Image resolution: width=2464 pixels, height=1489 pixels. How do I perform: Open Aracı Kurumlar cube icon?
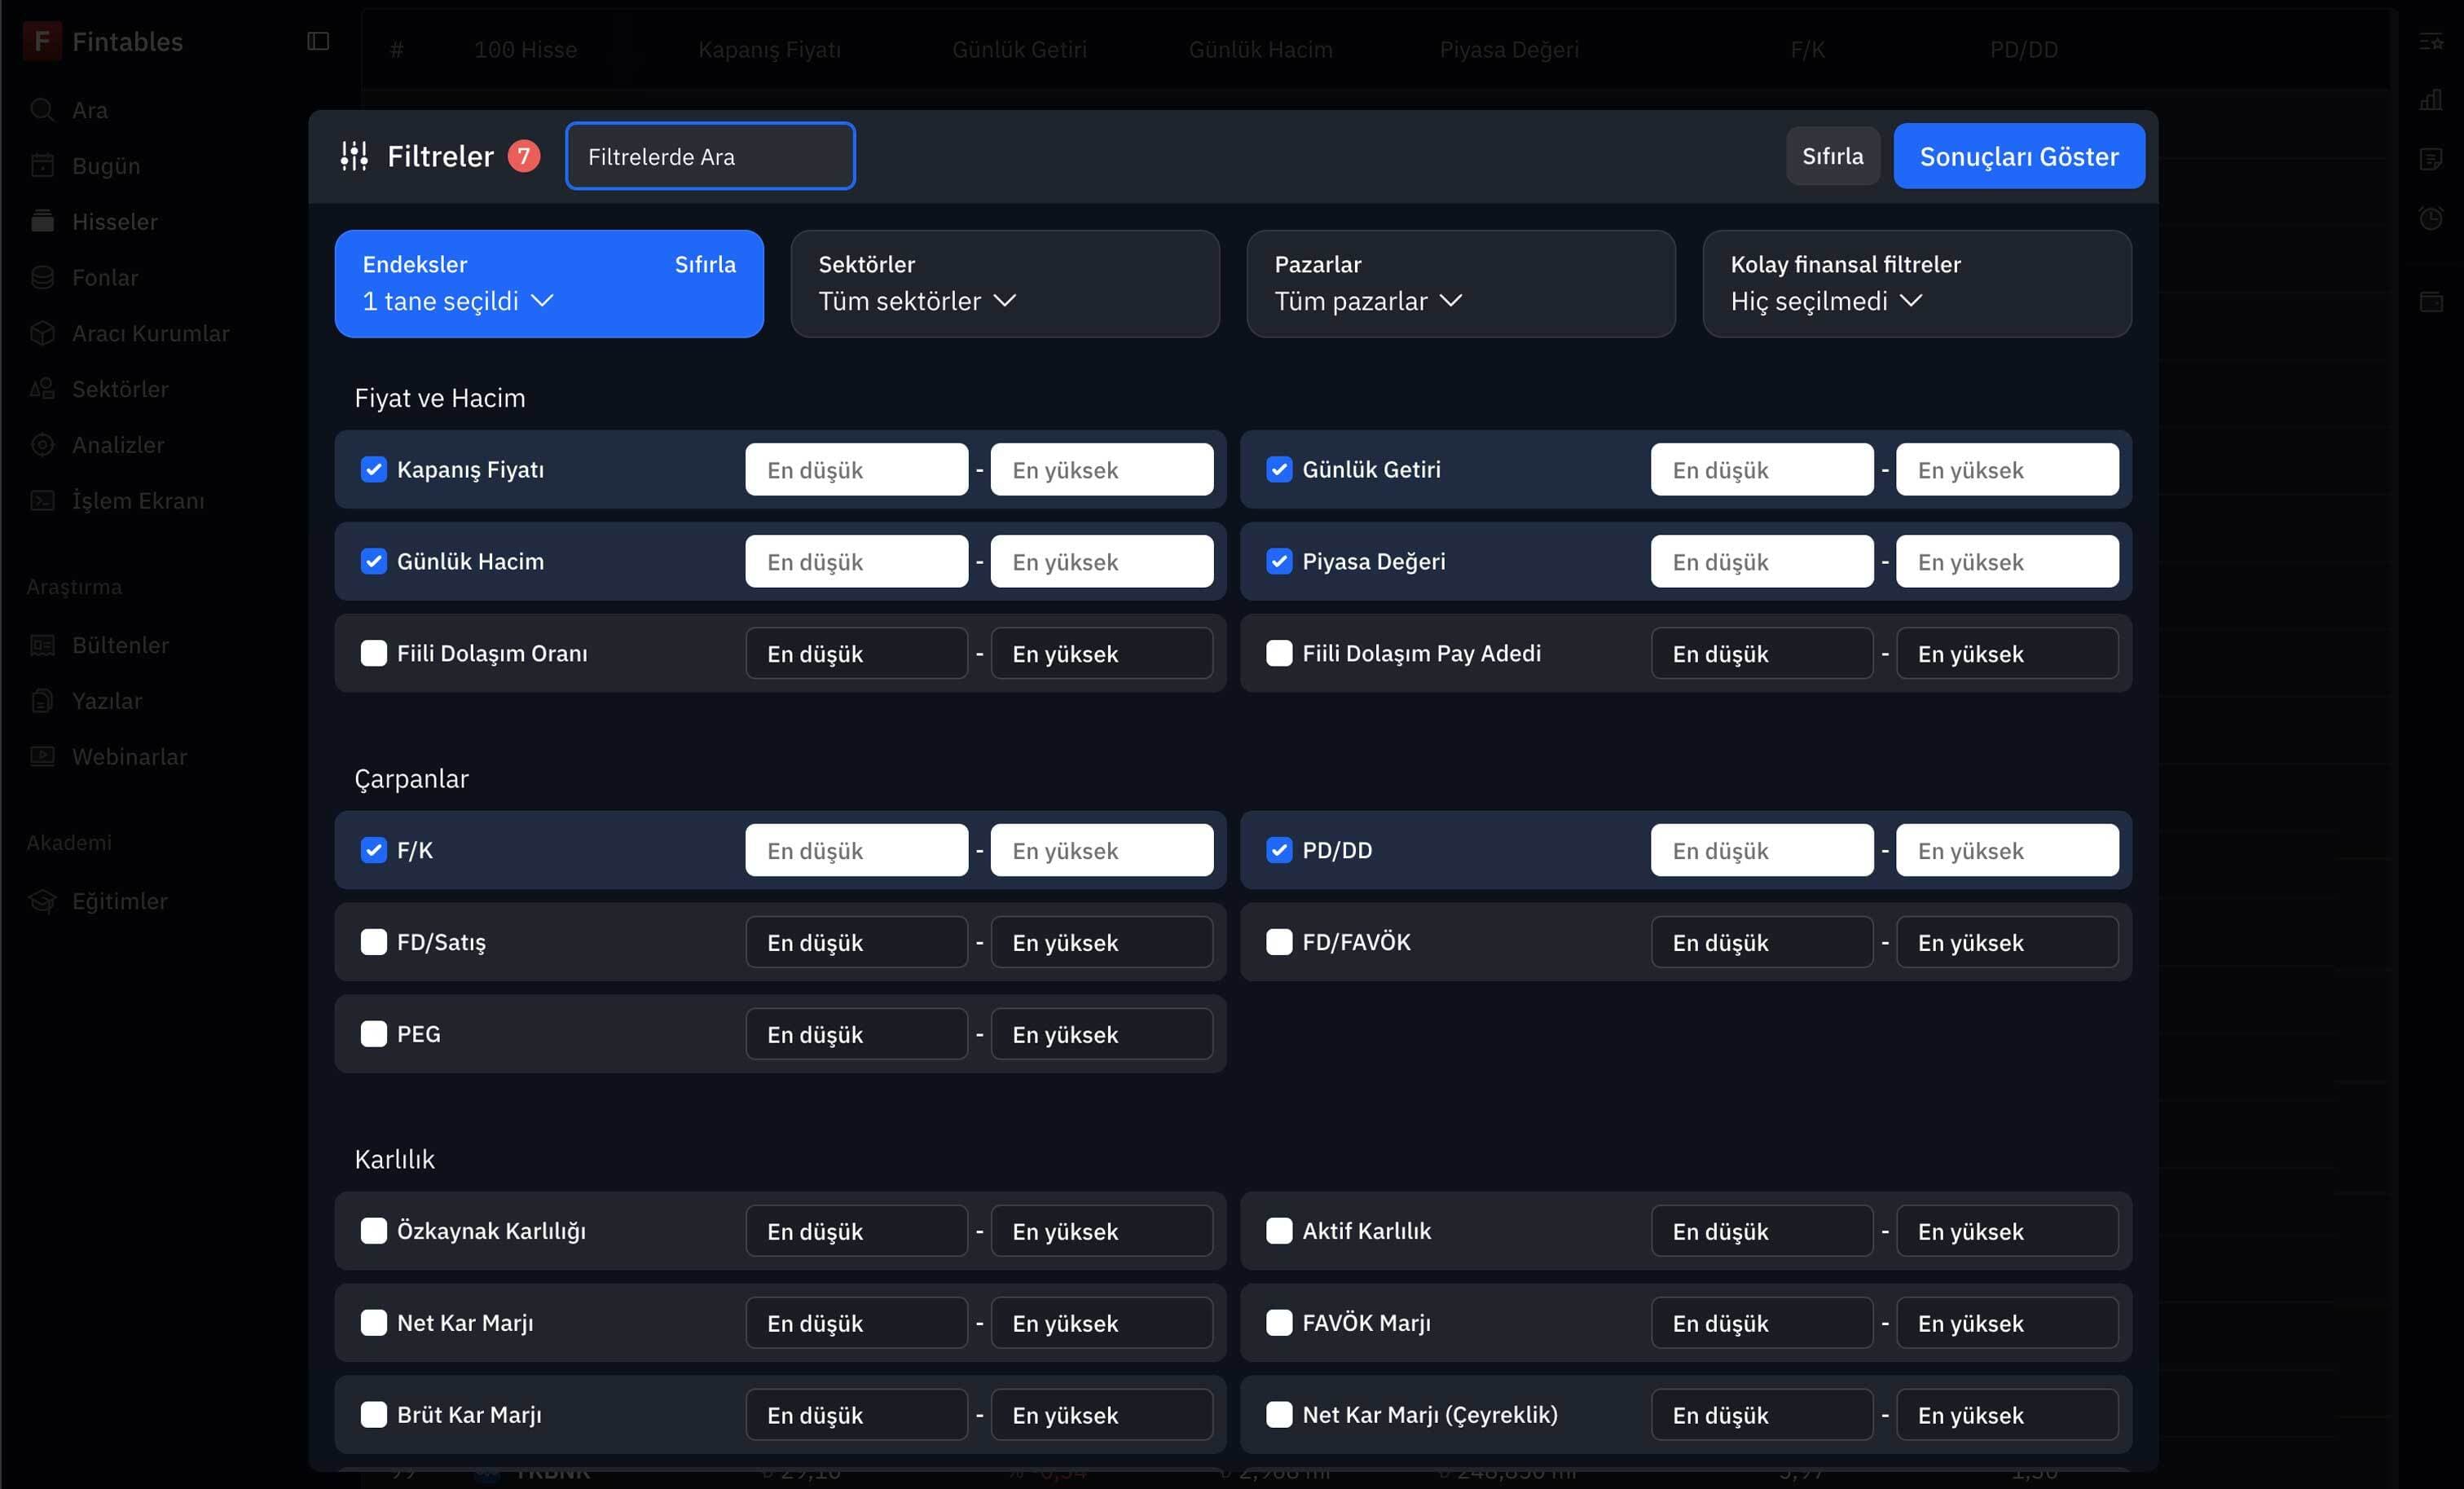click(x=42, y=333)
